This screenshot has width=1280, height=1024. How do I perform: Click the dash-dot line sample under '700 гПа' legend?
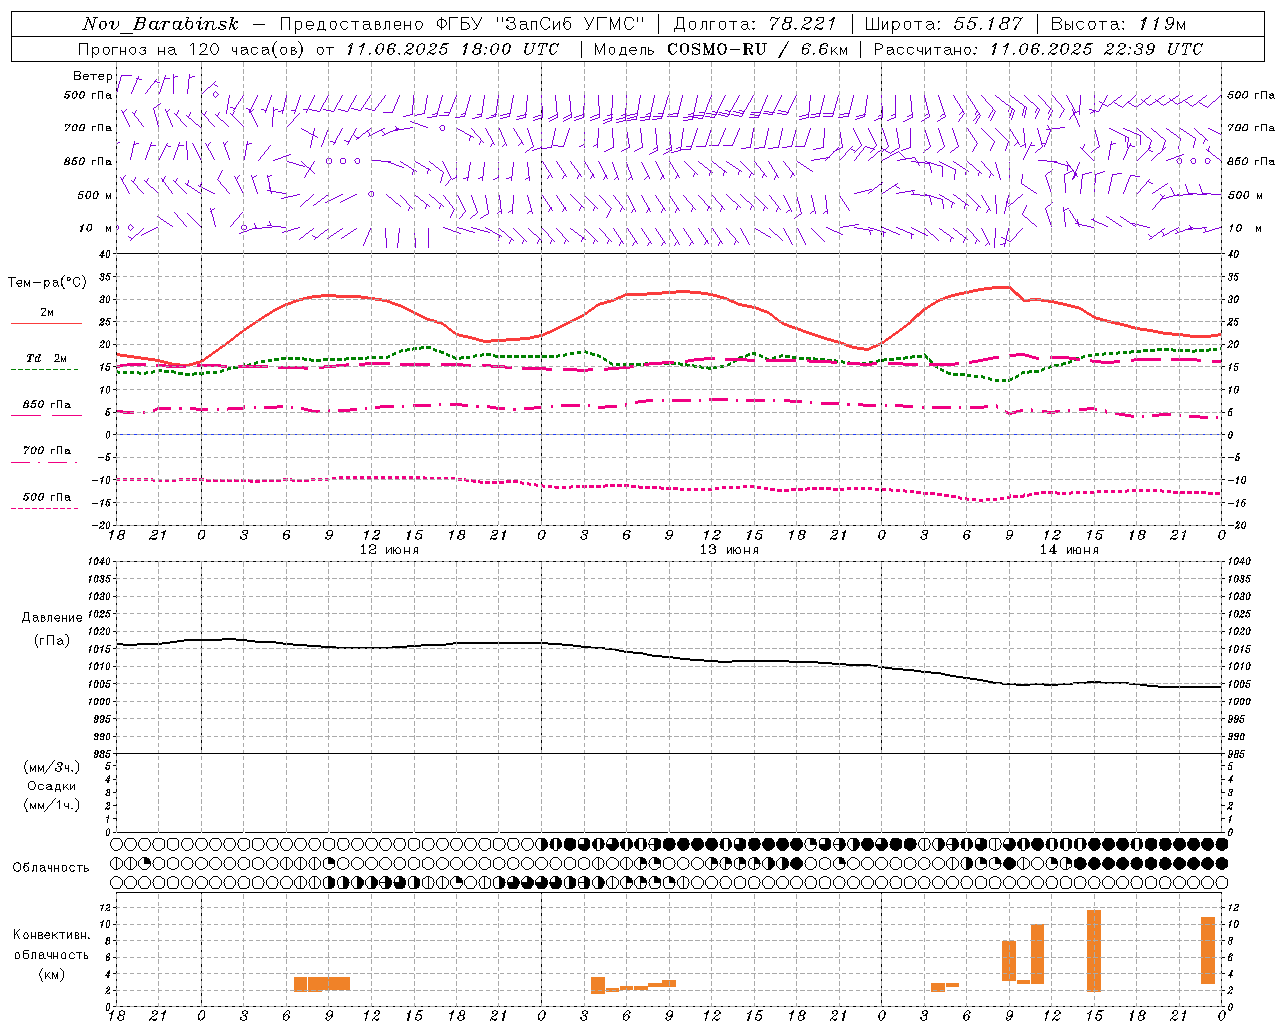click(46, 462)
